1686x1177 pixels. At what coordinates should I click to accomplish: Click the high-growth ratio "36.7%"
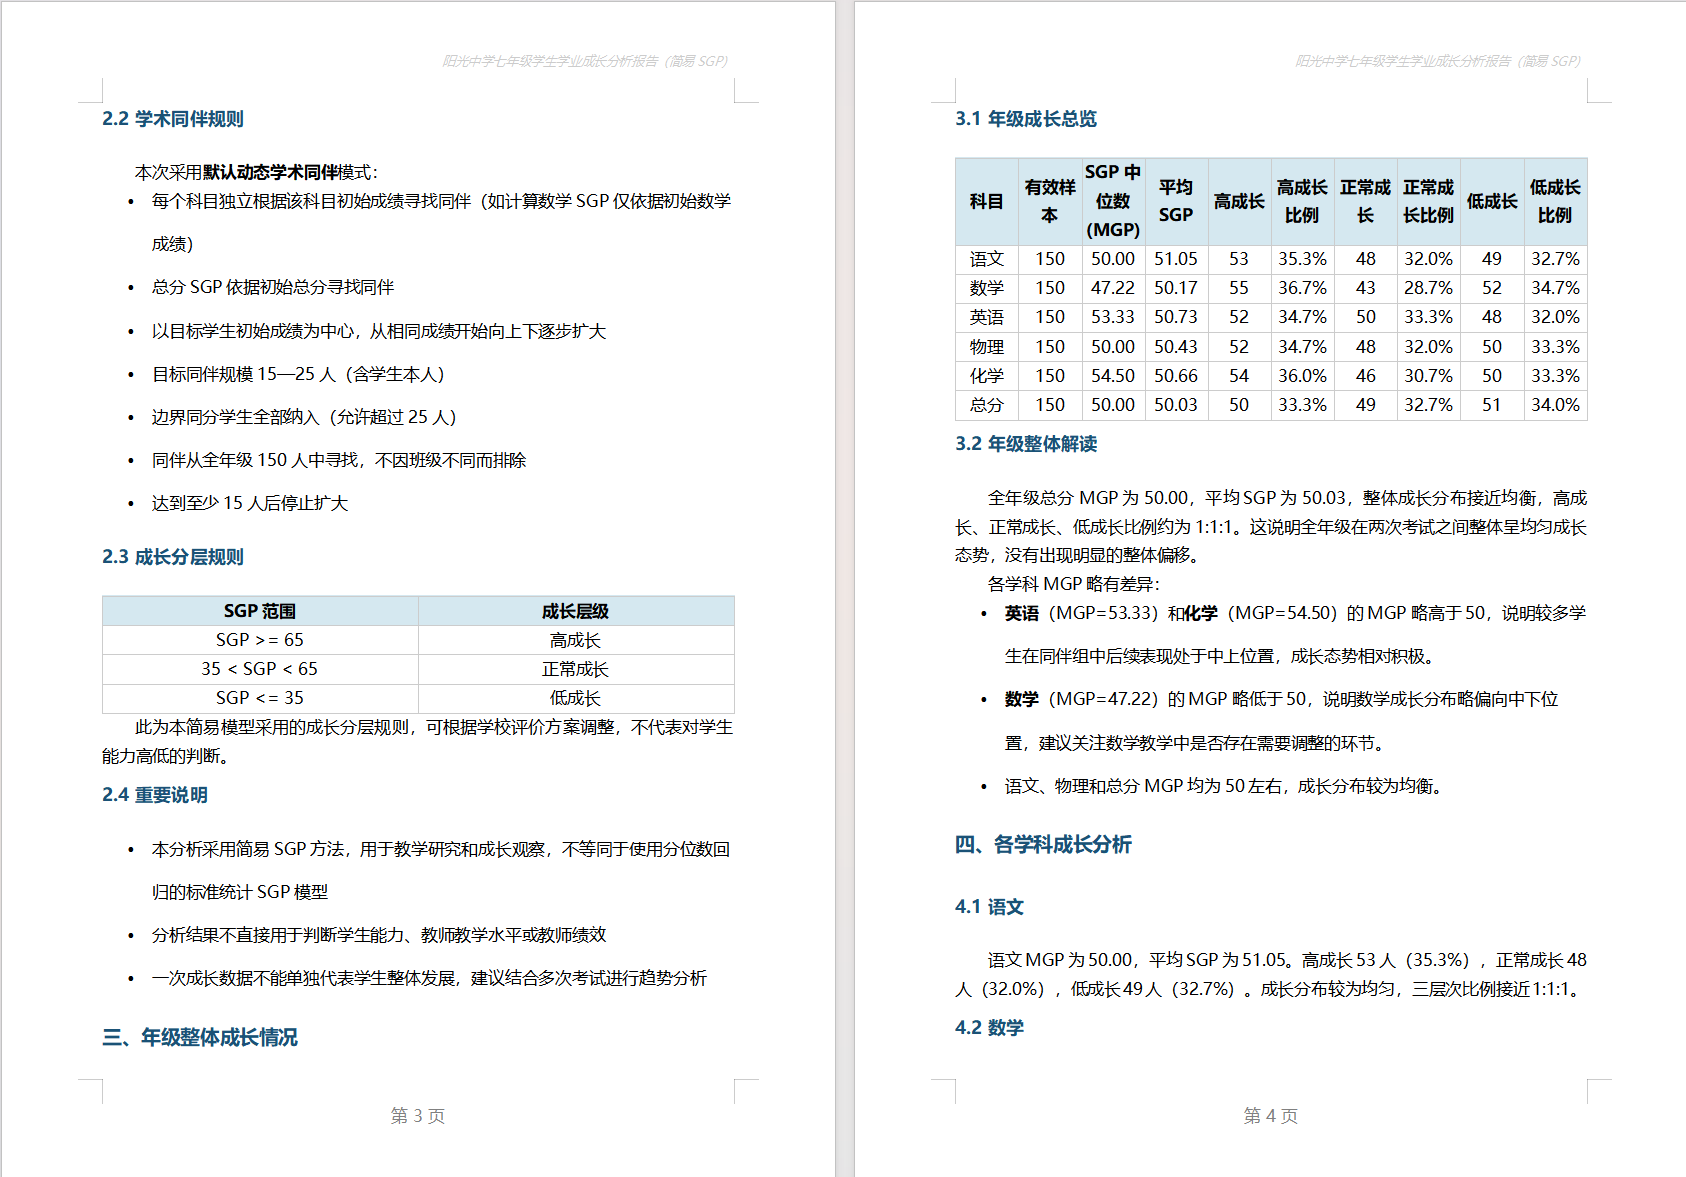coord(1302,288)
